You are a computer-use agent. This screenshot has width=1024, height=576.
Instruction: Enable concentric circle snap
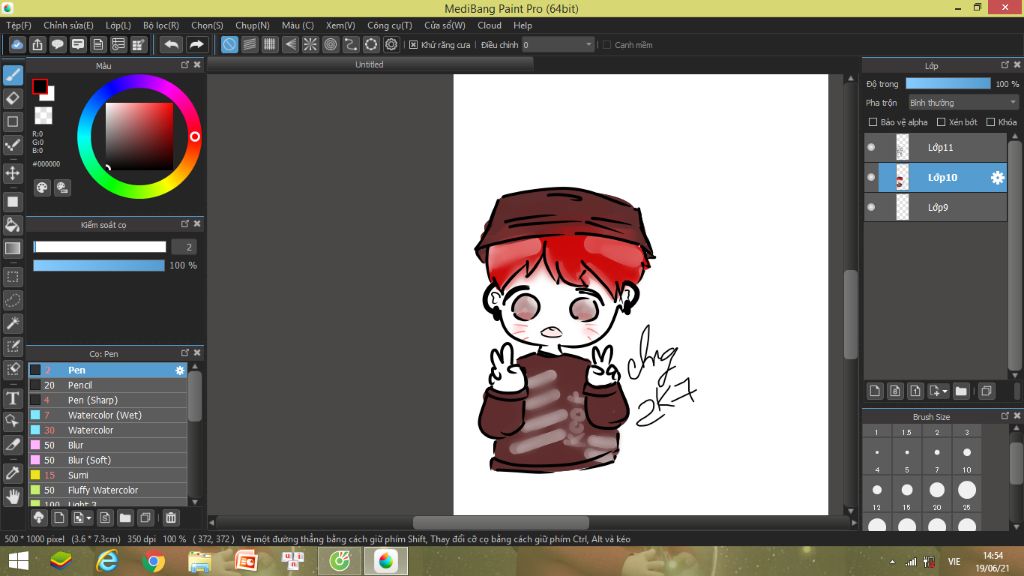point(330,44)
